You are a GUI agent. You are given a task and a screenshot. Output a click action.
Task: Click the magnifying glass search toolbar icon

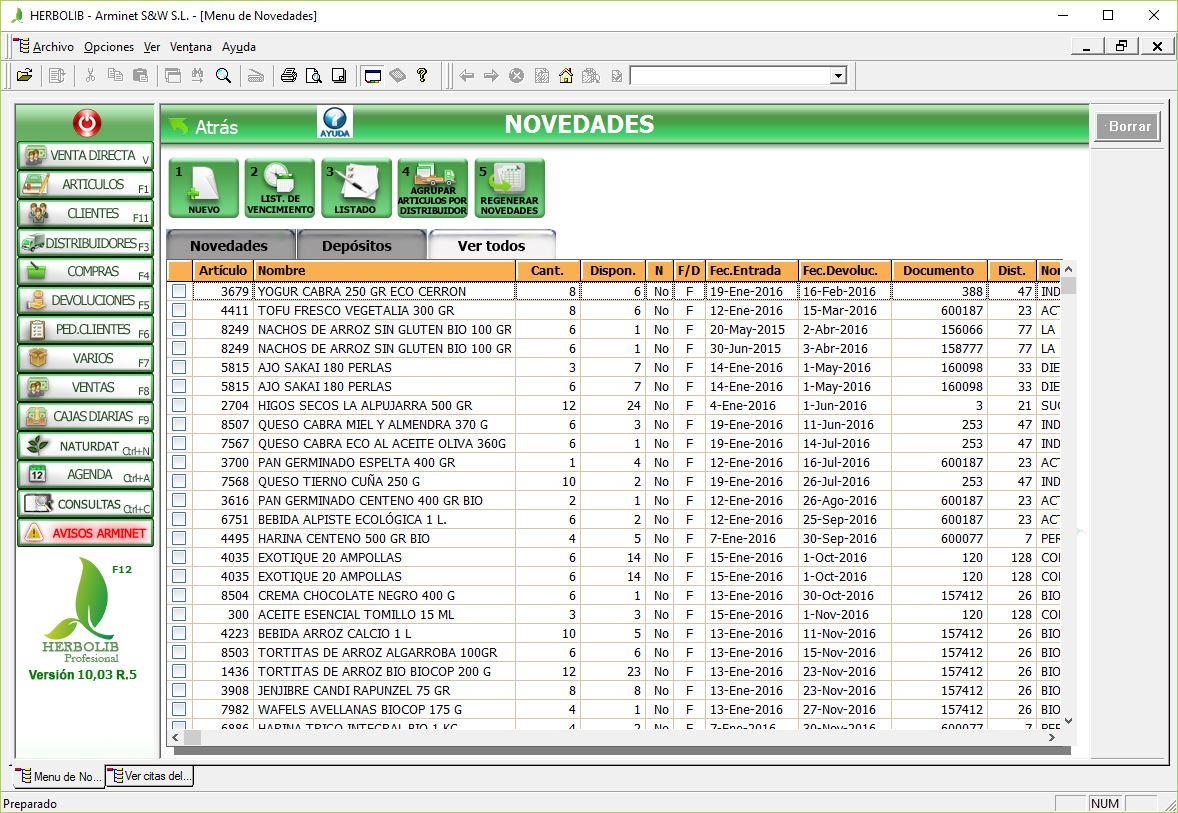223,75
